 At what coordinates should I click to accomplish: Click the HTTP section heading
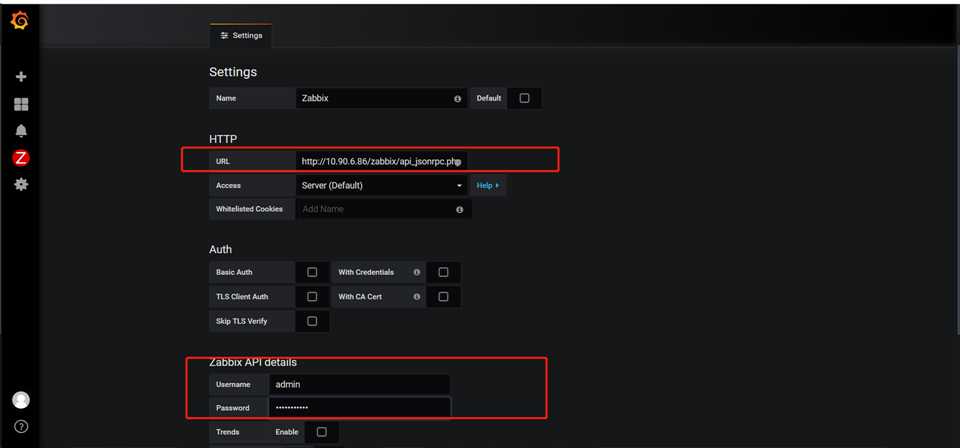pos(223,140)
